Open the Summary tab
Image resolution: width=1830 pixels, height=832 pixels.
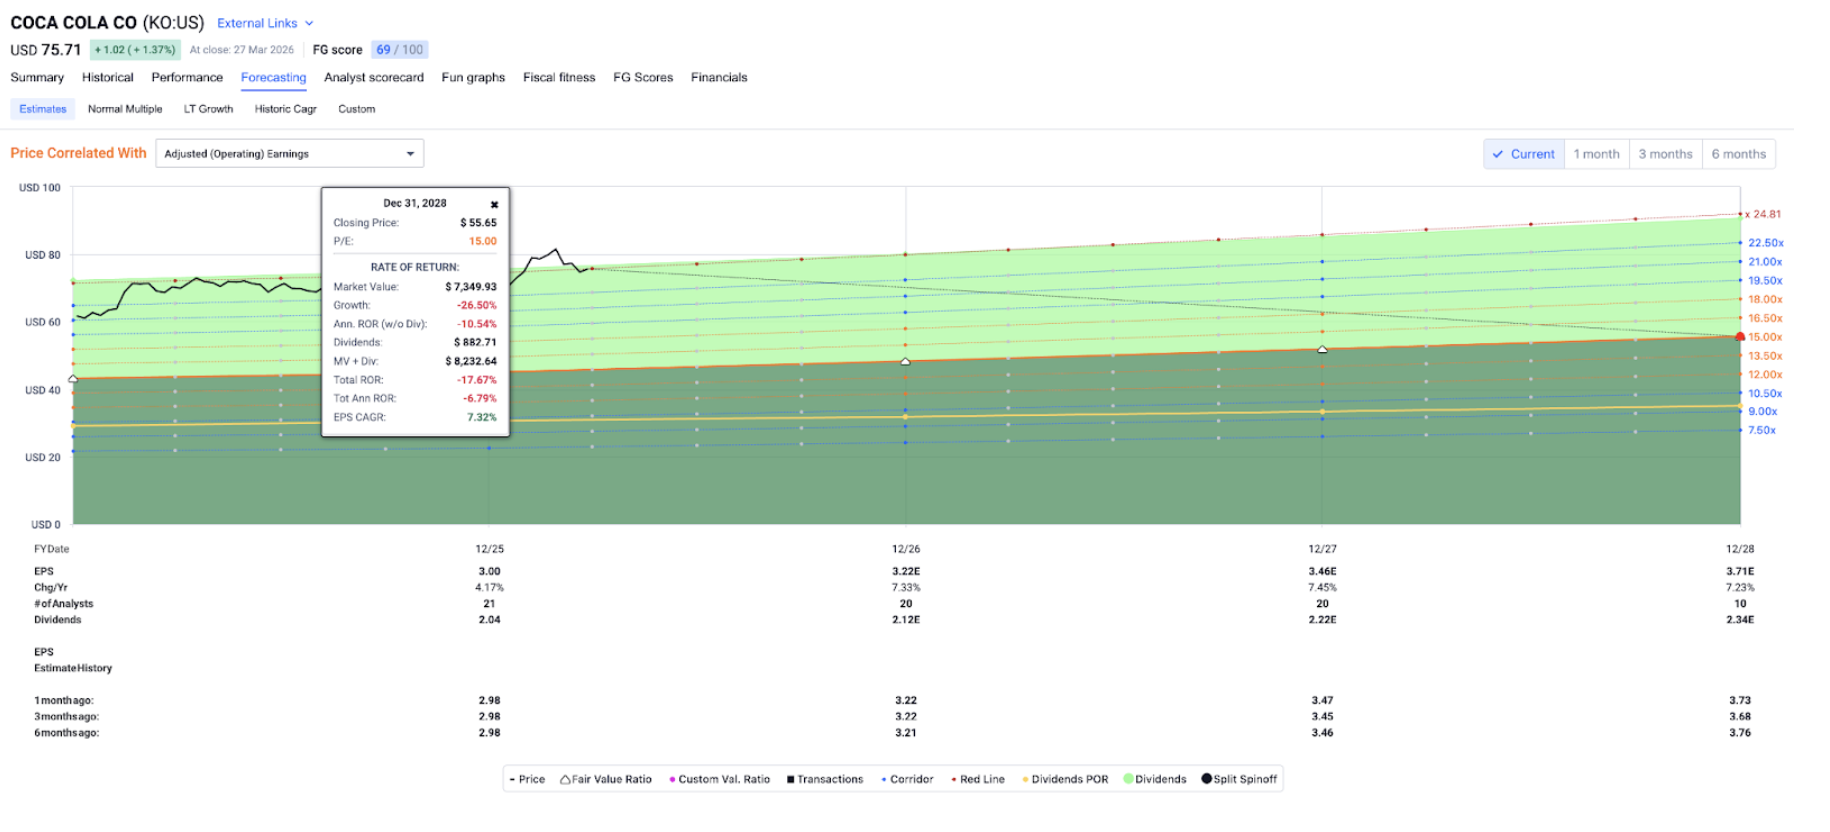(37, 77)
